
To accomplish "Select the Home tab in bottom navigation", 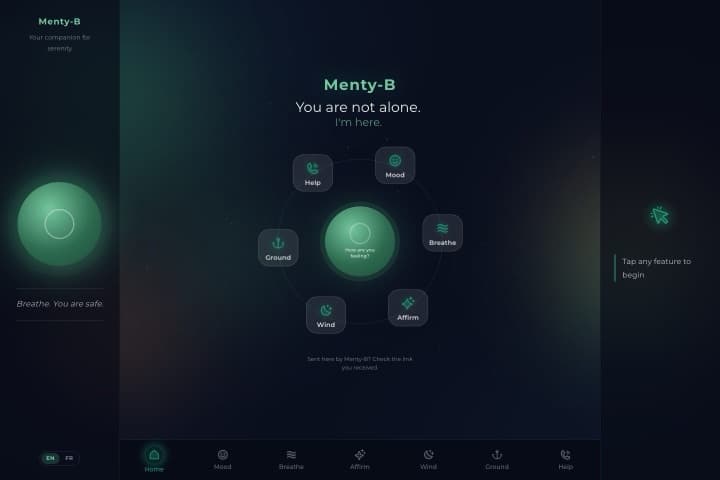I will point(154,459).
